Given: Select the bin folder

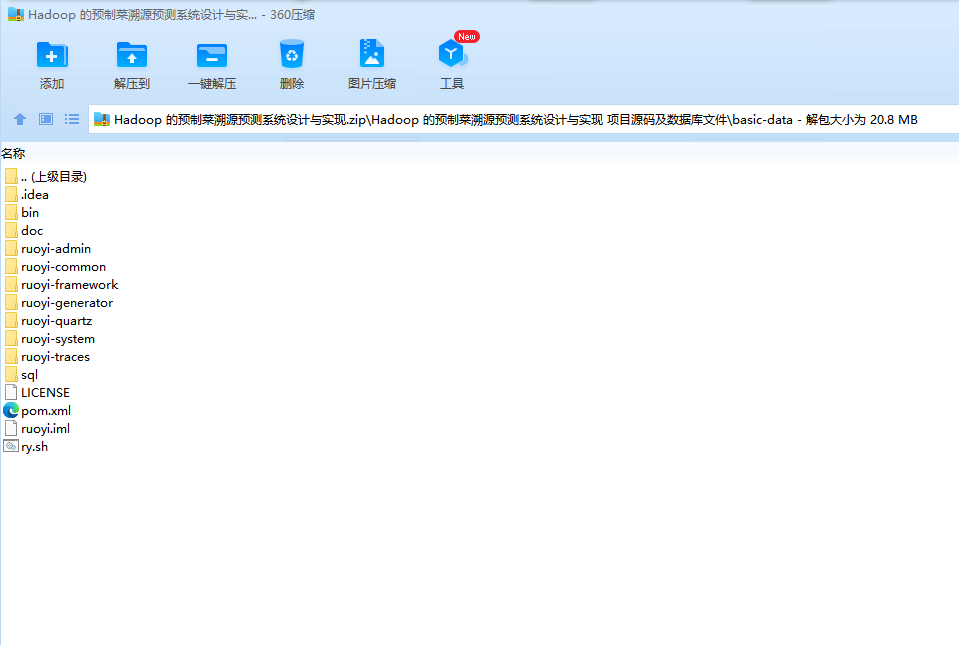Looking at the screenshot, I should pos(22,213).
